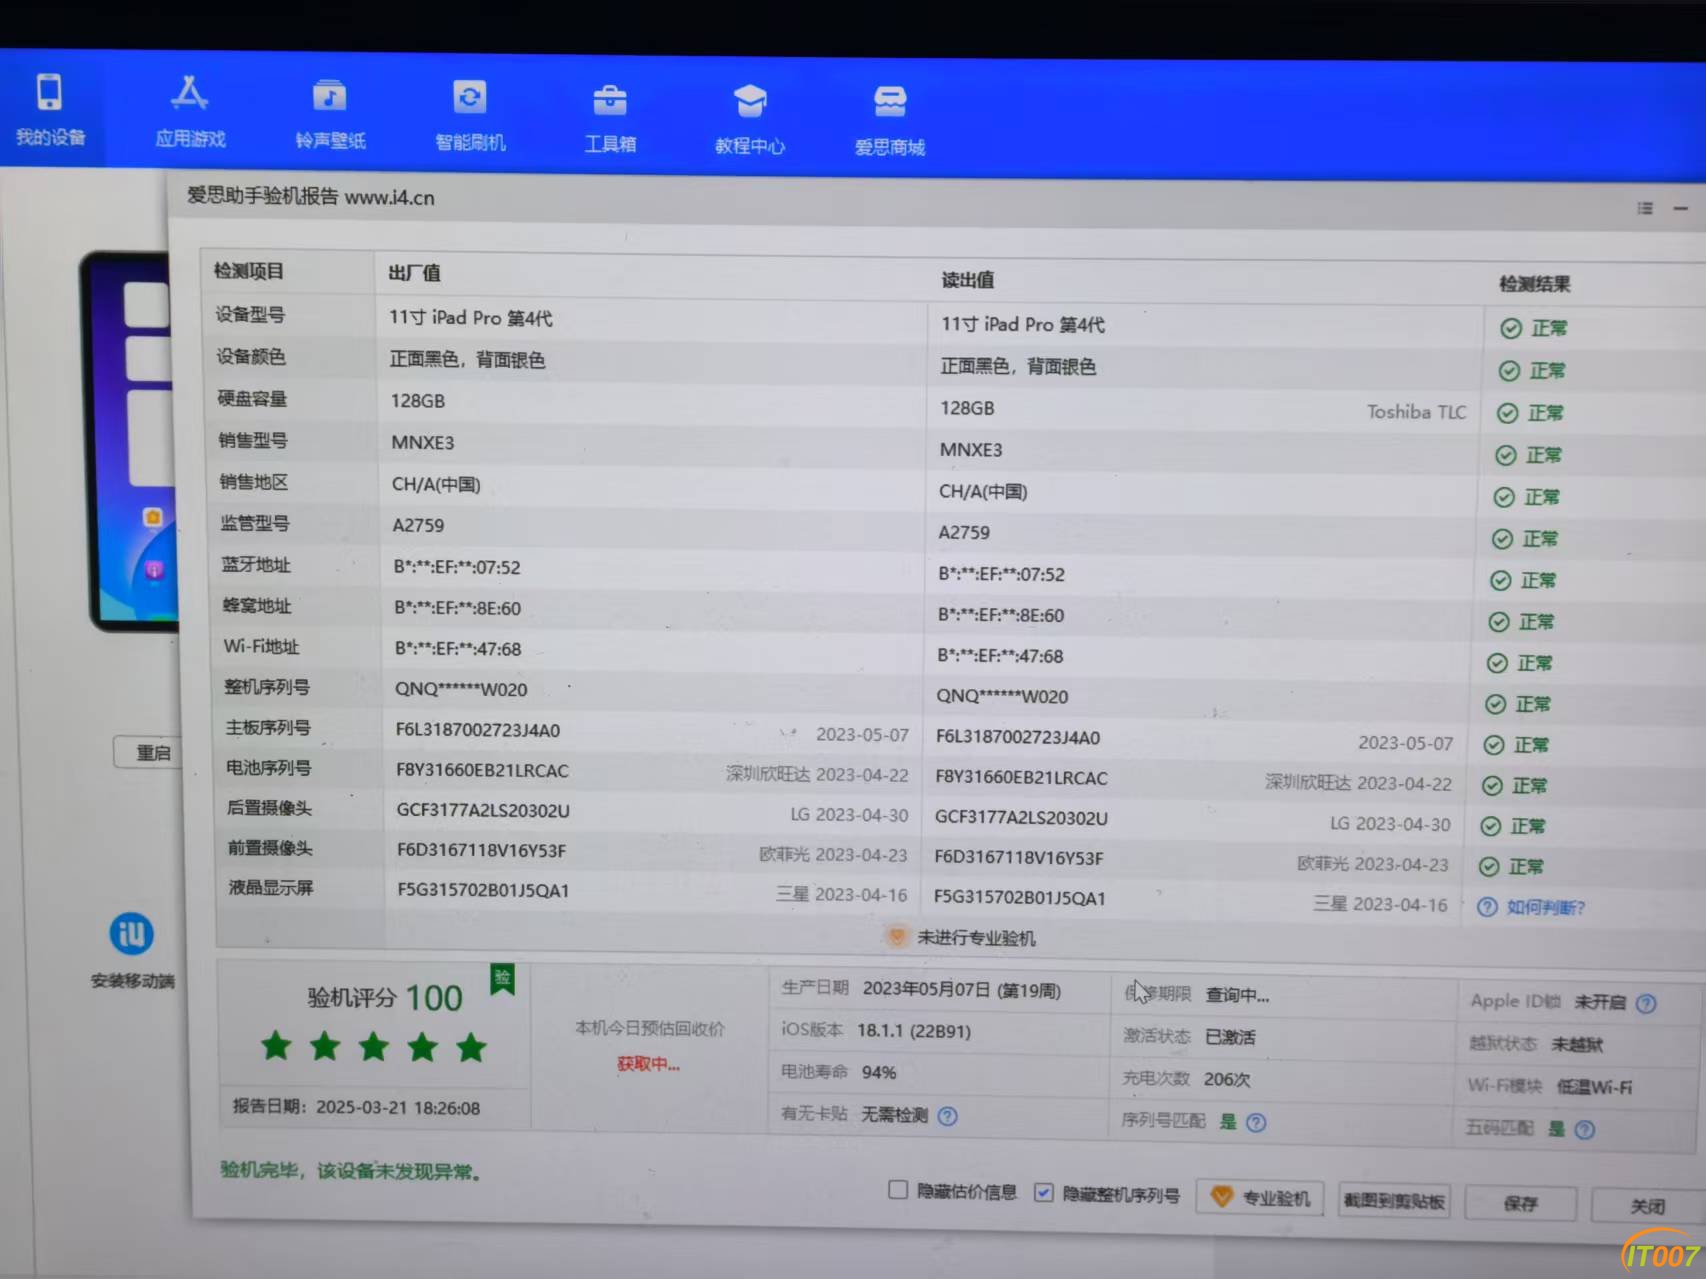The height and width of the screenshot is (1279, 1706).
Task: Click the orange icon beside 未进行专业验机
Action: click(x=897, y=936)
